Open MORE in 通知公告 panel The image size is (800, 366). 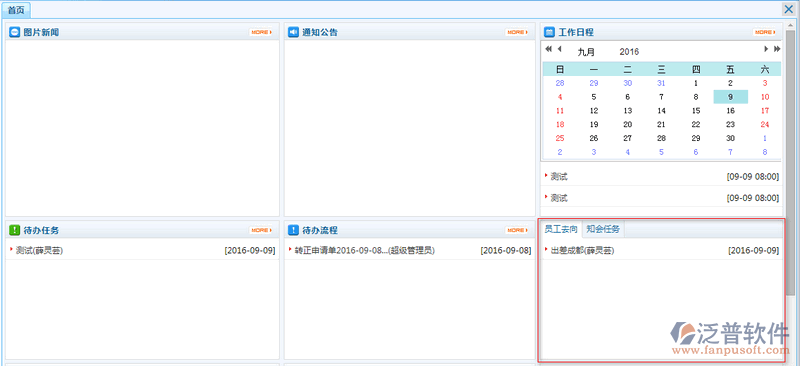[x=517, y=32]
